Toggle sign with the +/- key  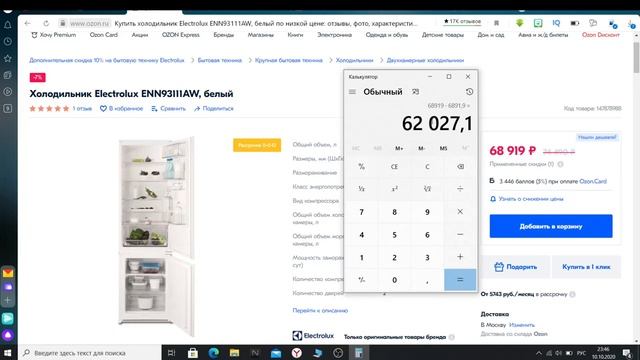(x=361, y=280)
